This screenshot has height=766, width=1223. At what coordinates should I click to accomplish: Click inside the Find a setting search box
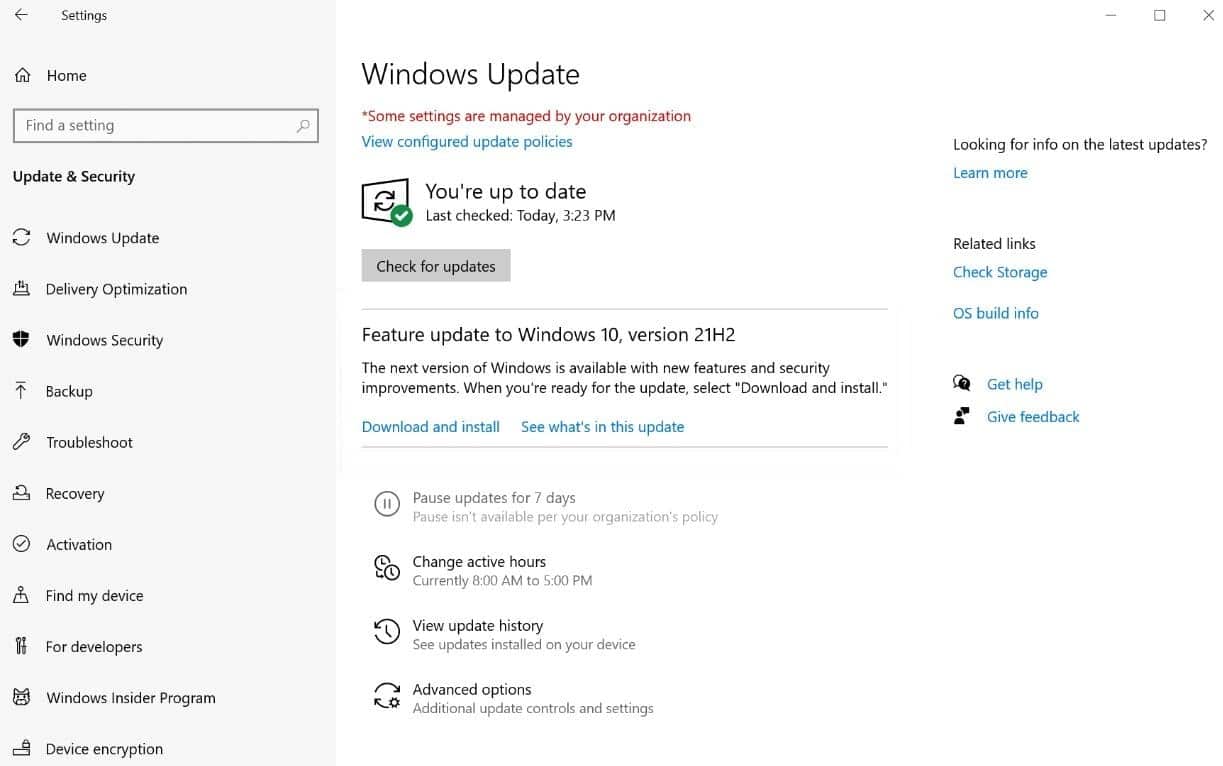pos(166,126)
